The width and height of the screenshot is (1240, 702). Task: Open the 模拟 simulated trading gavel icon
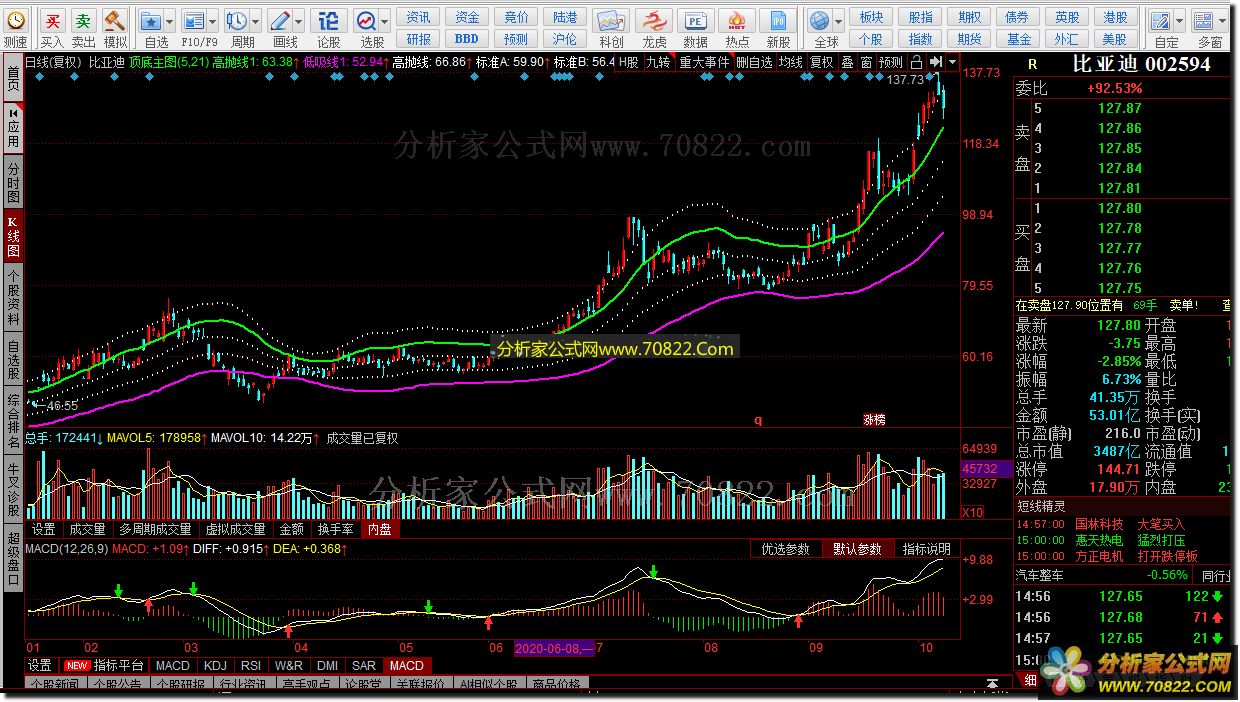[115, 20]
